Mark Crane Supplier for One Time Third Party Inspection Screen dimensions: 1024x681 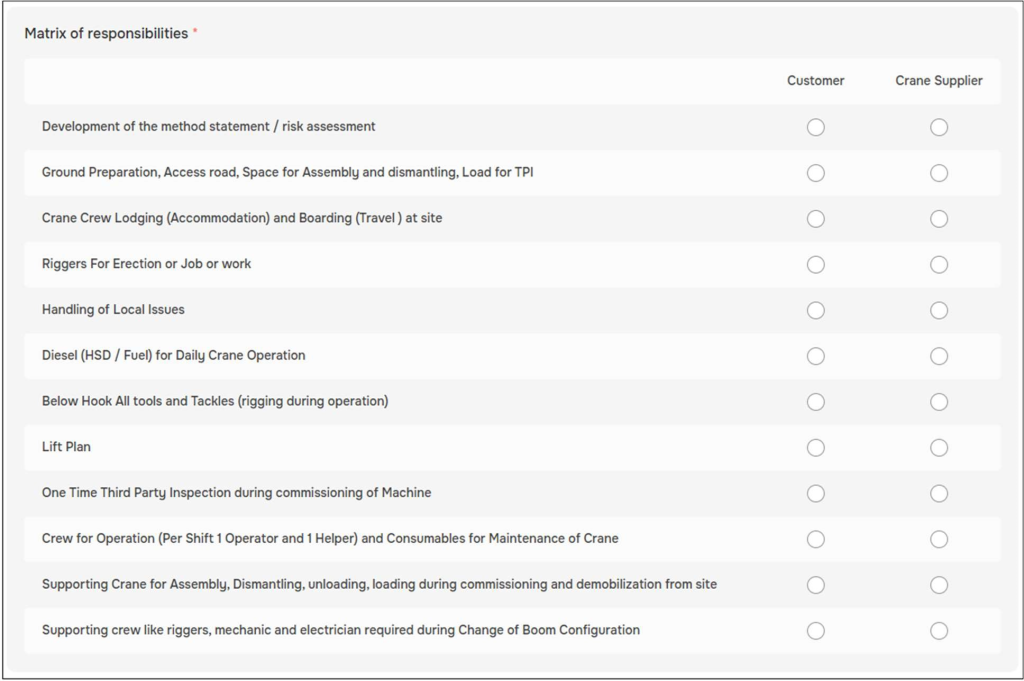click(x=939, y=493)
